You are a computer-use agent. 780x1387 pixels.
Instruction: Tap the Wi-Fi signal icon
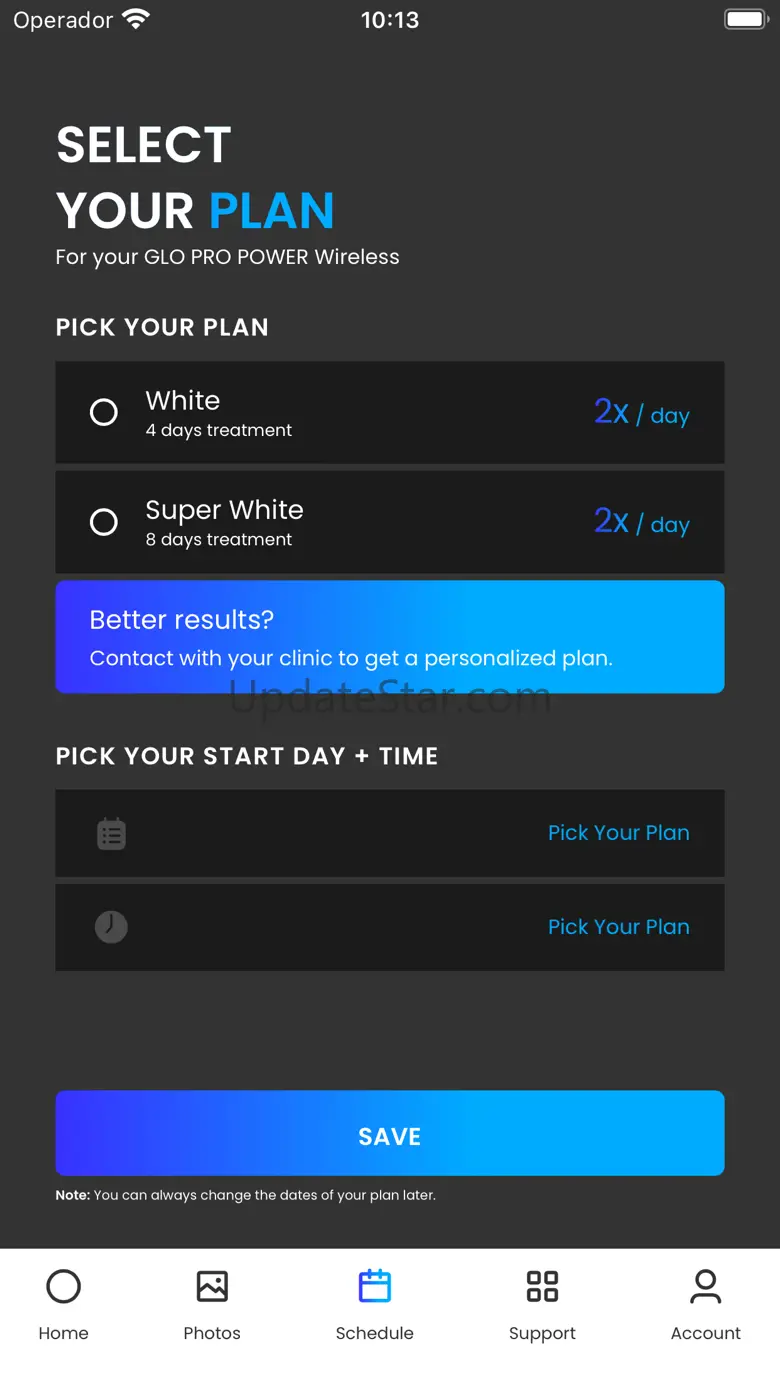click(135, 19)
